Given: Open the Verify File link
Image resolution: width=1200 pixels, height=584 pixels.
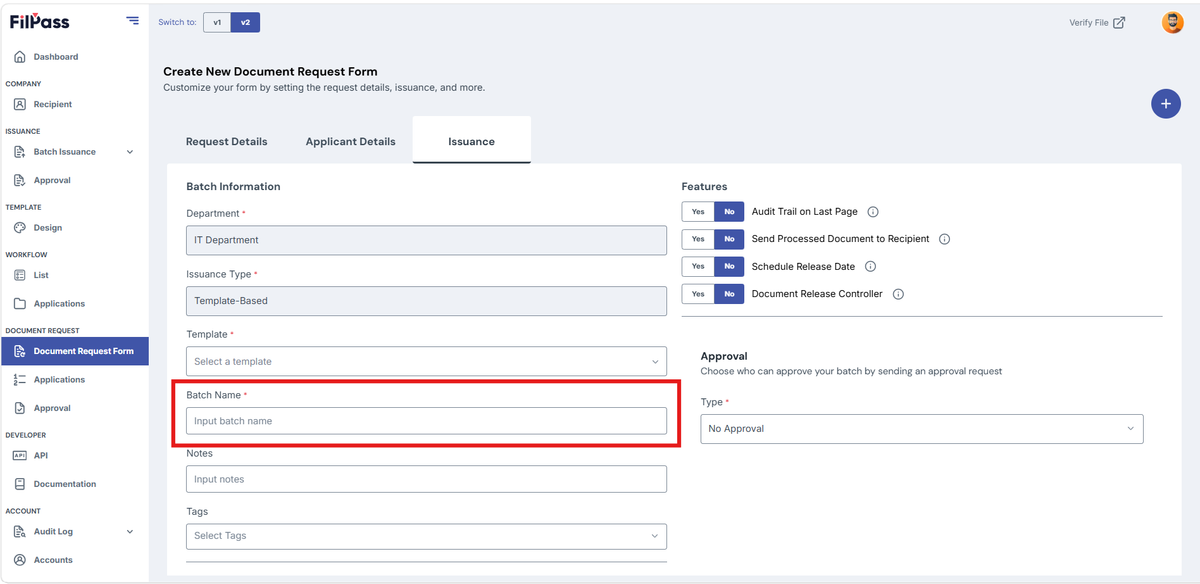Looking at the screenshot, I should point(1097,23).
